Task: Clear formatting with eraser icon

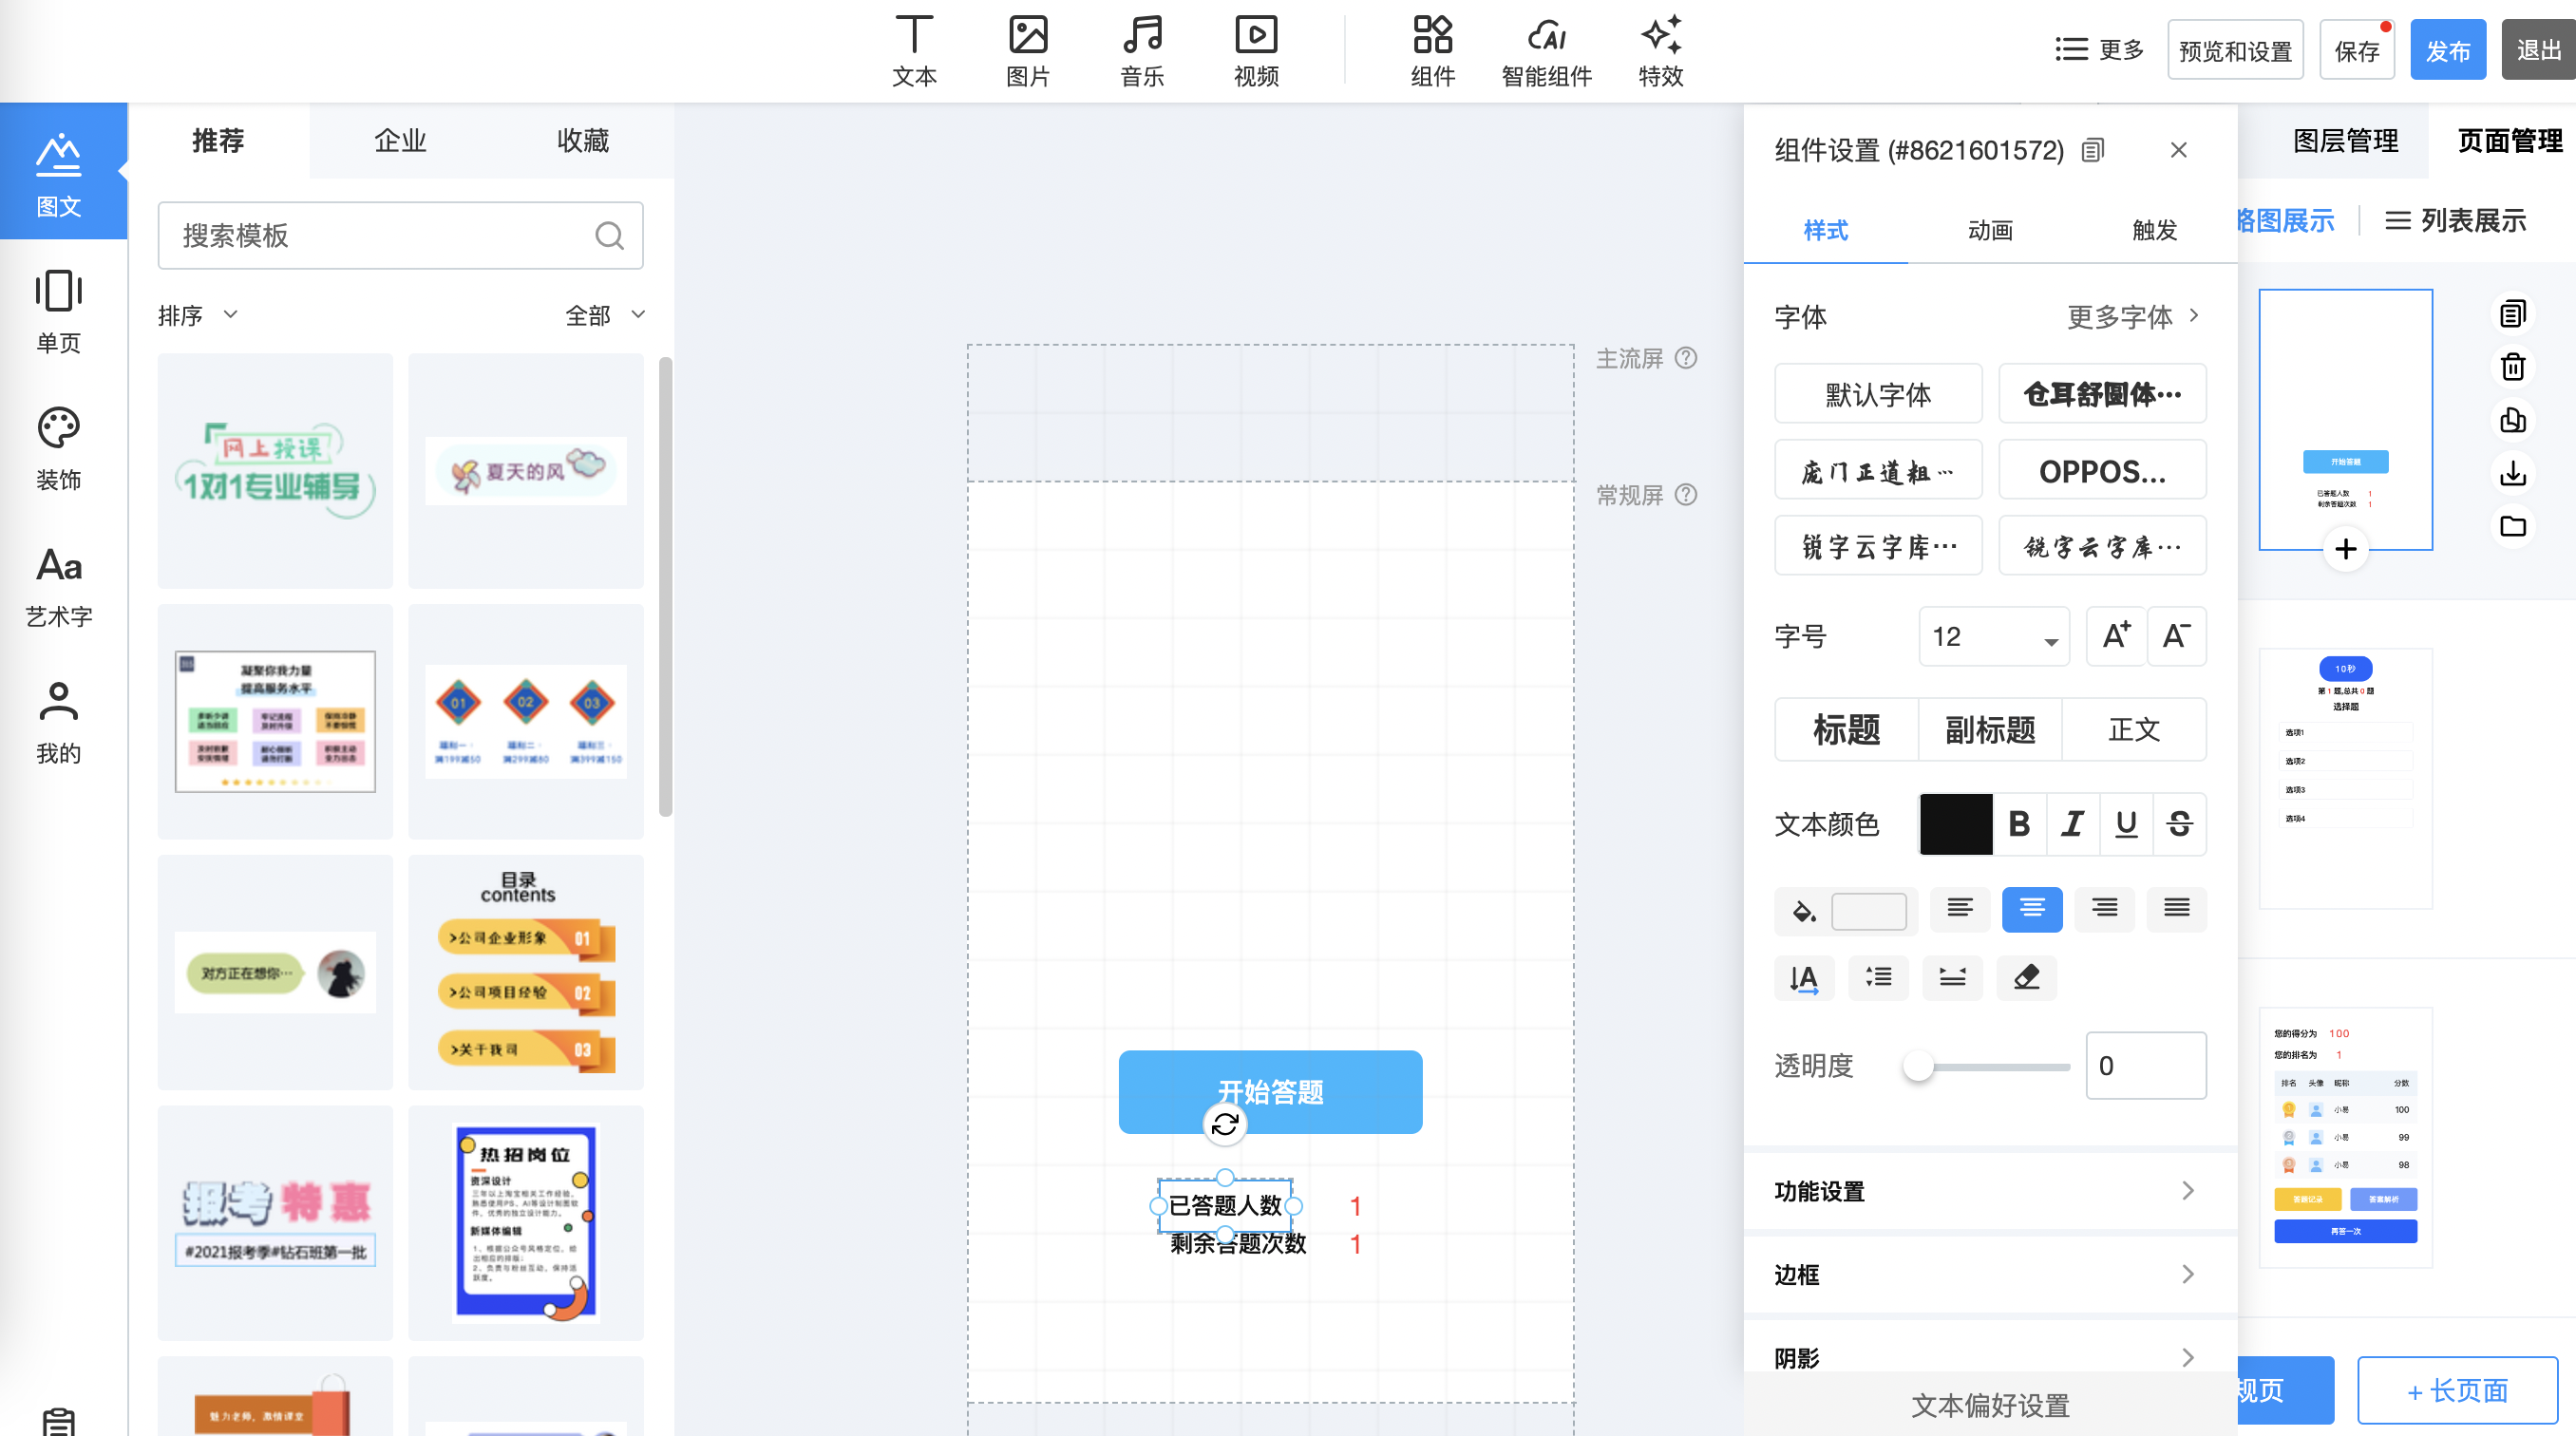Action: pyautogui.click(x=2026, y=977)
